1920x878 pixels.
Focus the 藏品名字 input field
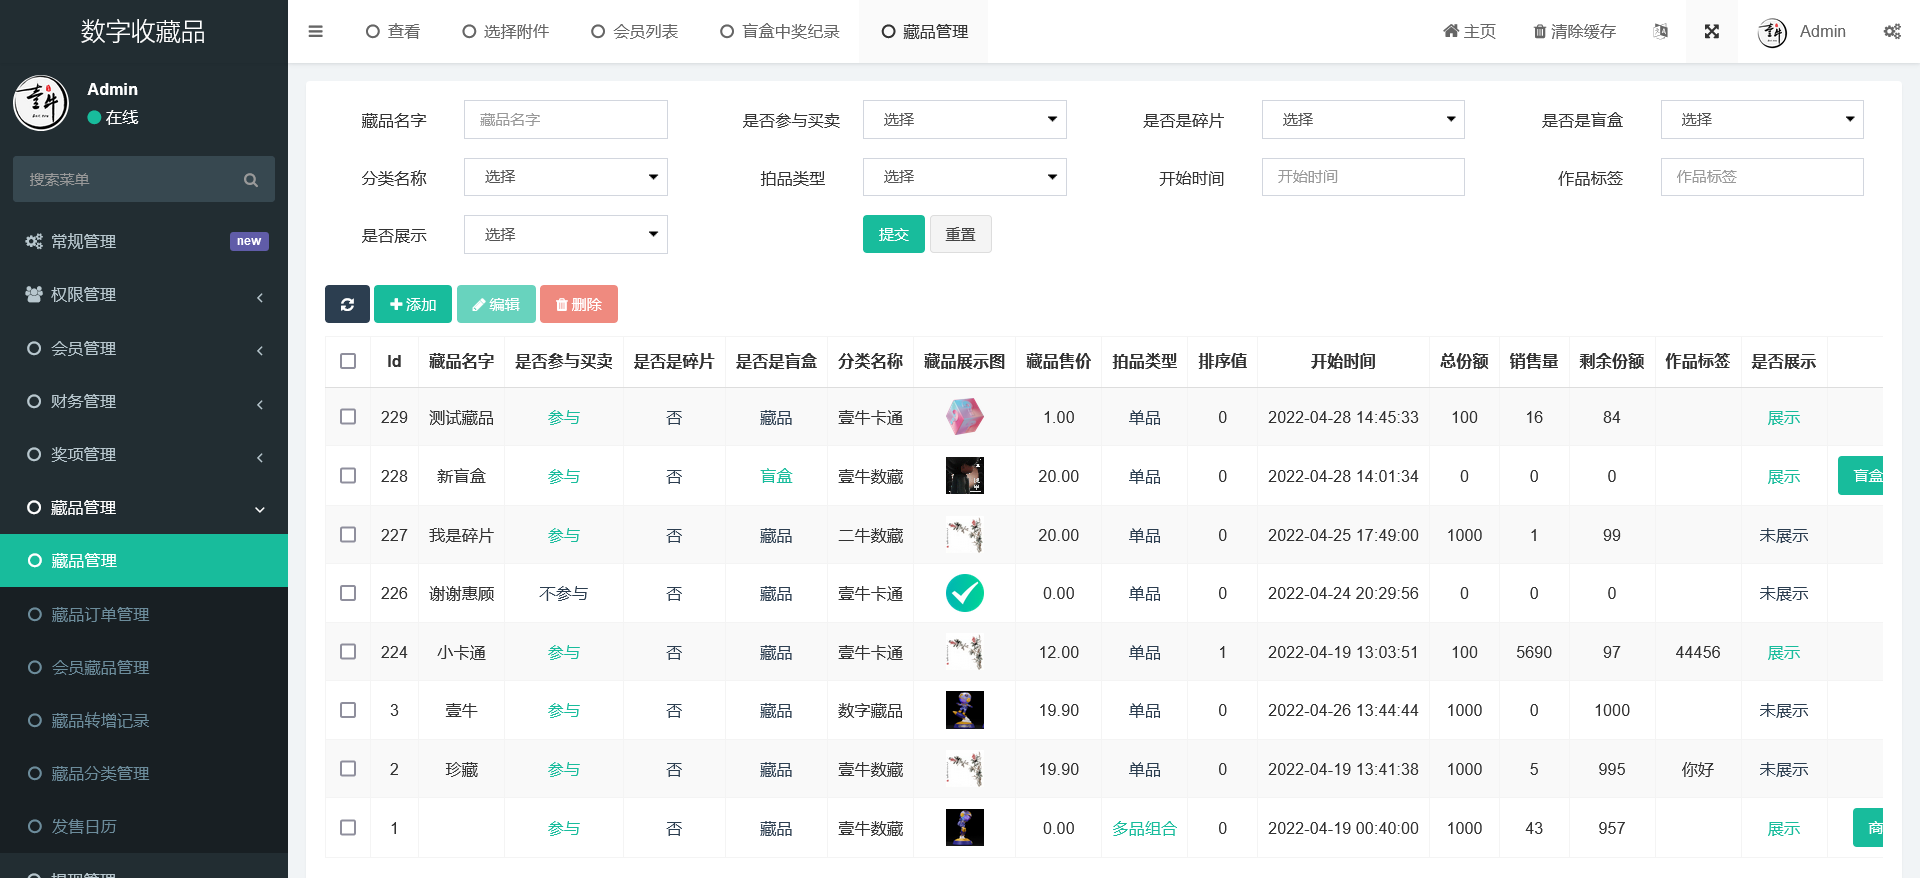pos(565,120)
